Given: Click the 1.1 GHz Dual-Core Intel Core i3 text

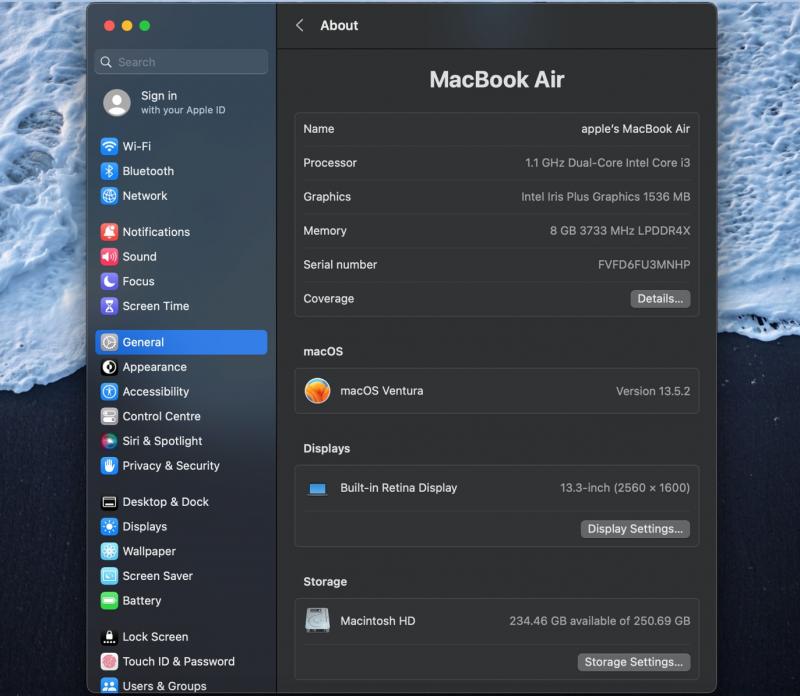Looking at the screenshot, I should [x=608, y=163].
